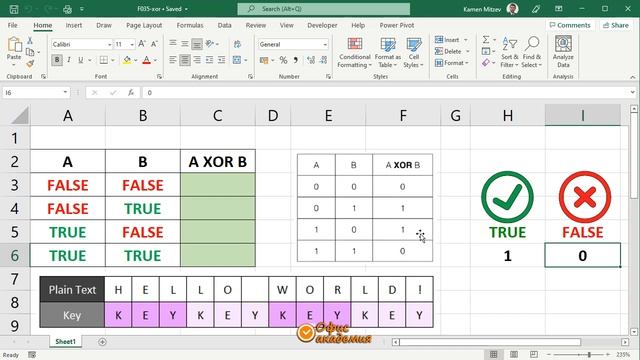The image size is (640, 360).
Task: Add a new sheet with plus icon
Action: click(102, 342)
